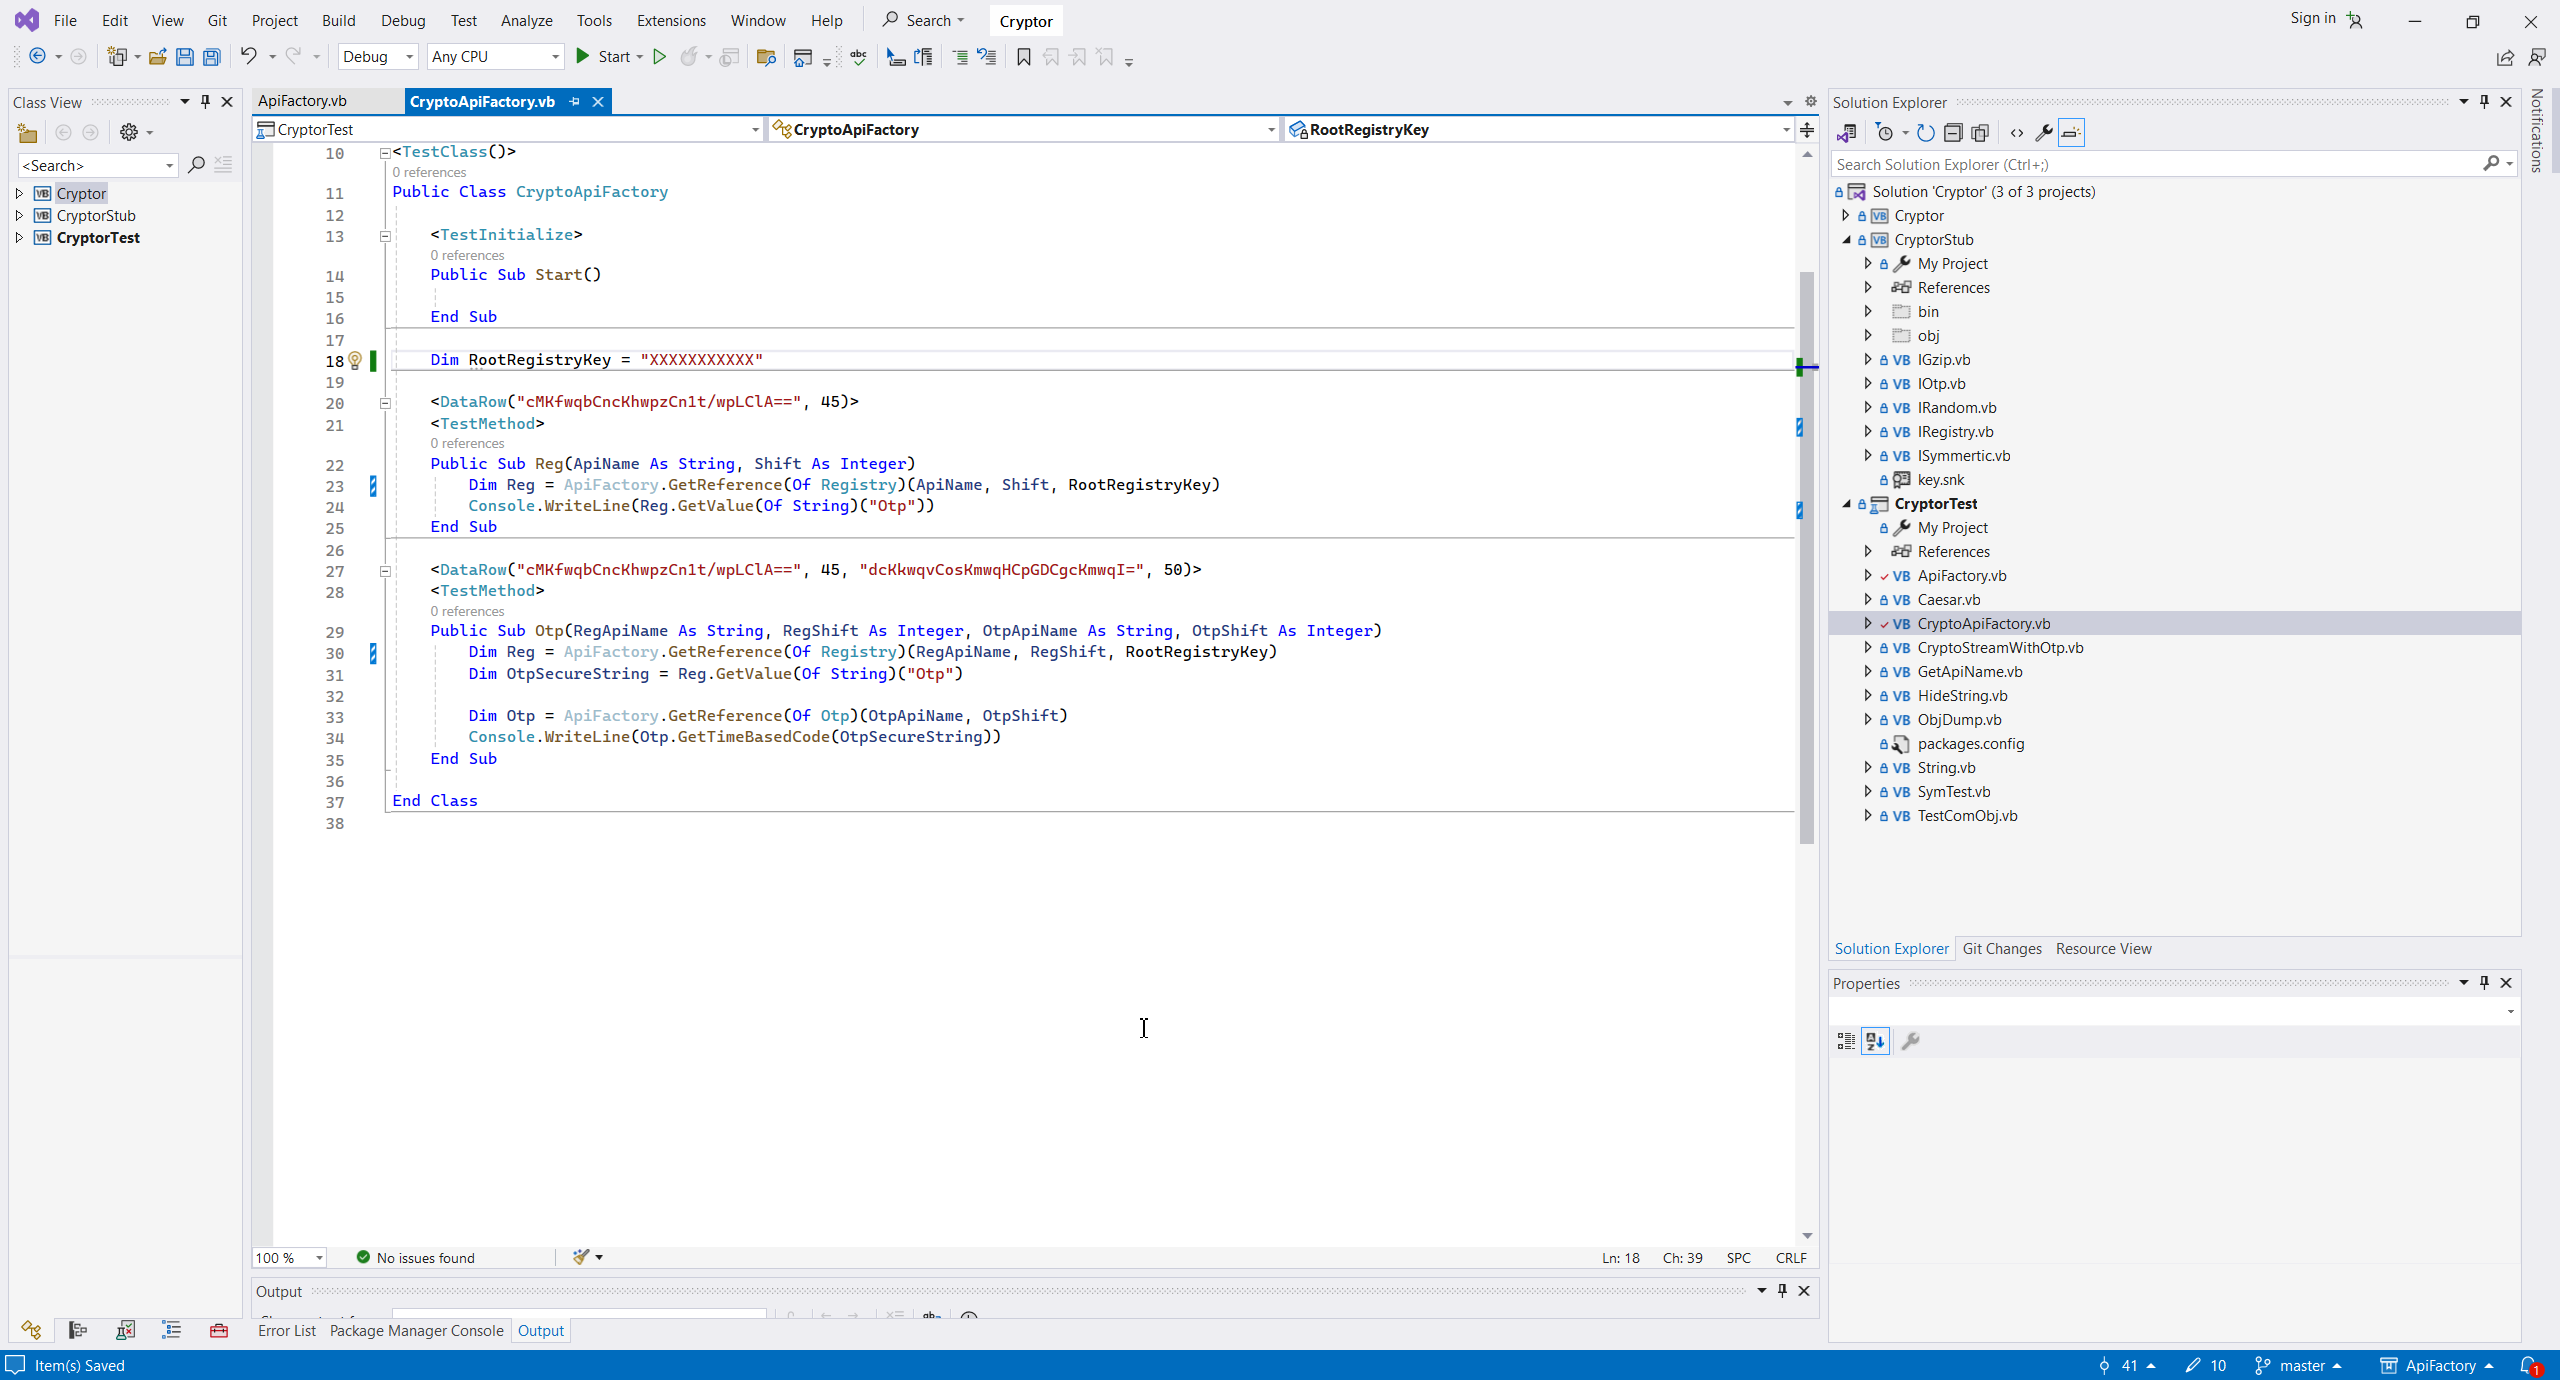The width and height of the screenshot is (2560, 1380).
Task: Expand the Cryptor project in Solution Explorer
Action: click(x=1846, y=215)
